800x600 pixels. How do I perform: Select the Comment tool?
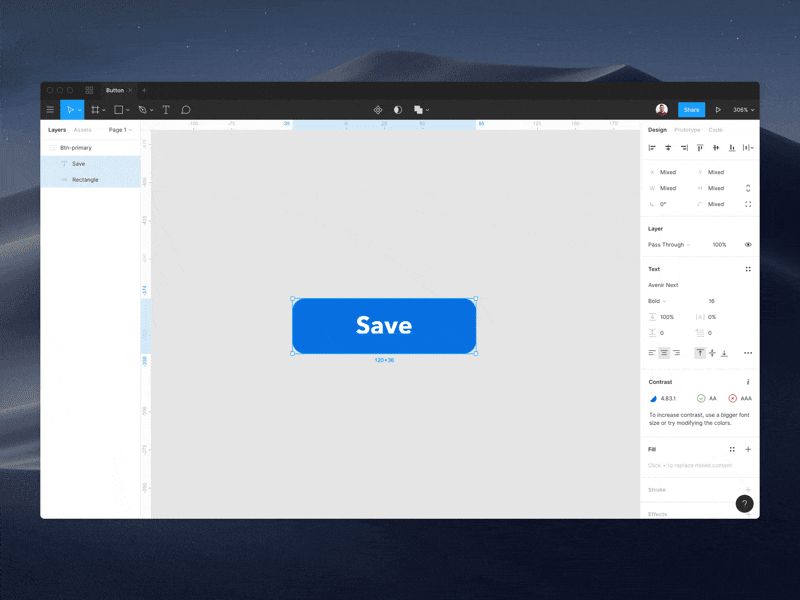pos(186,110)
